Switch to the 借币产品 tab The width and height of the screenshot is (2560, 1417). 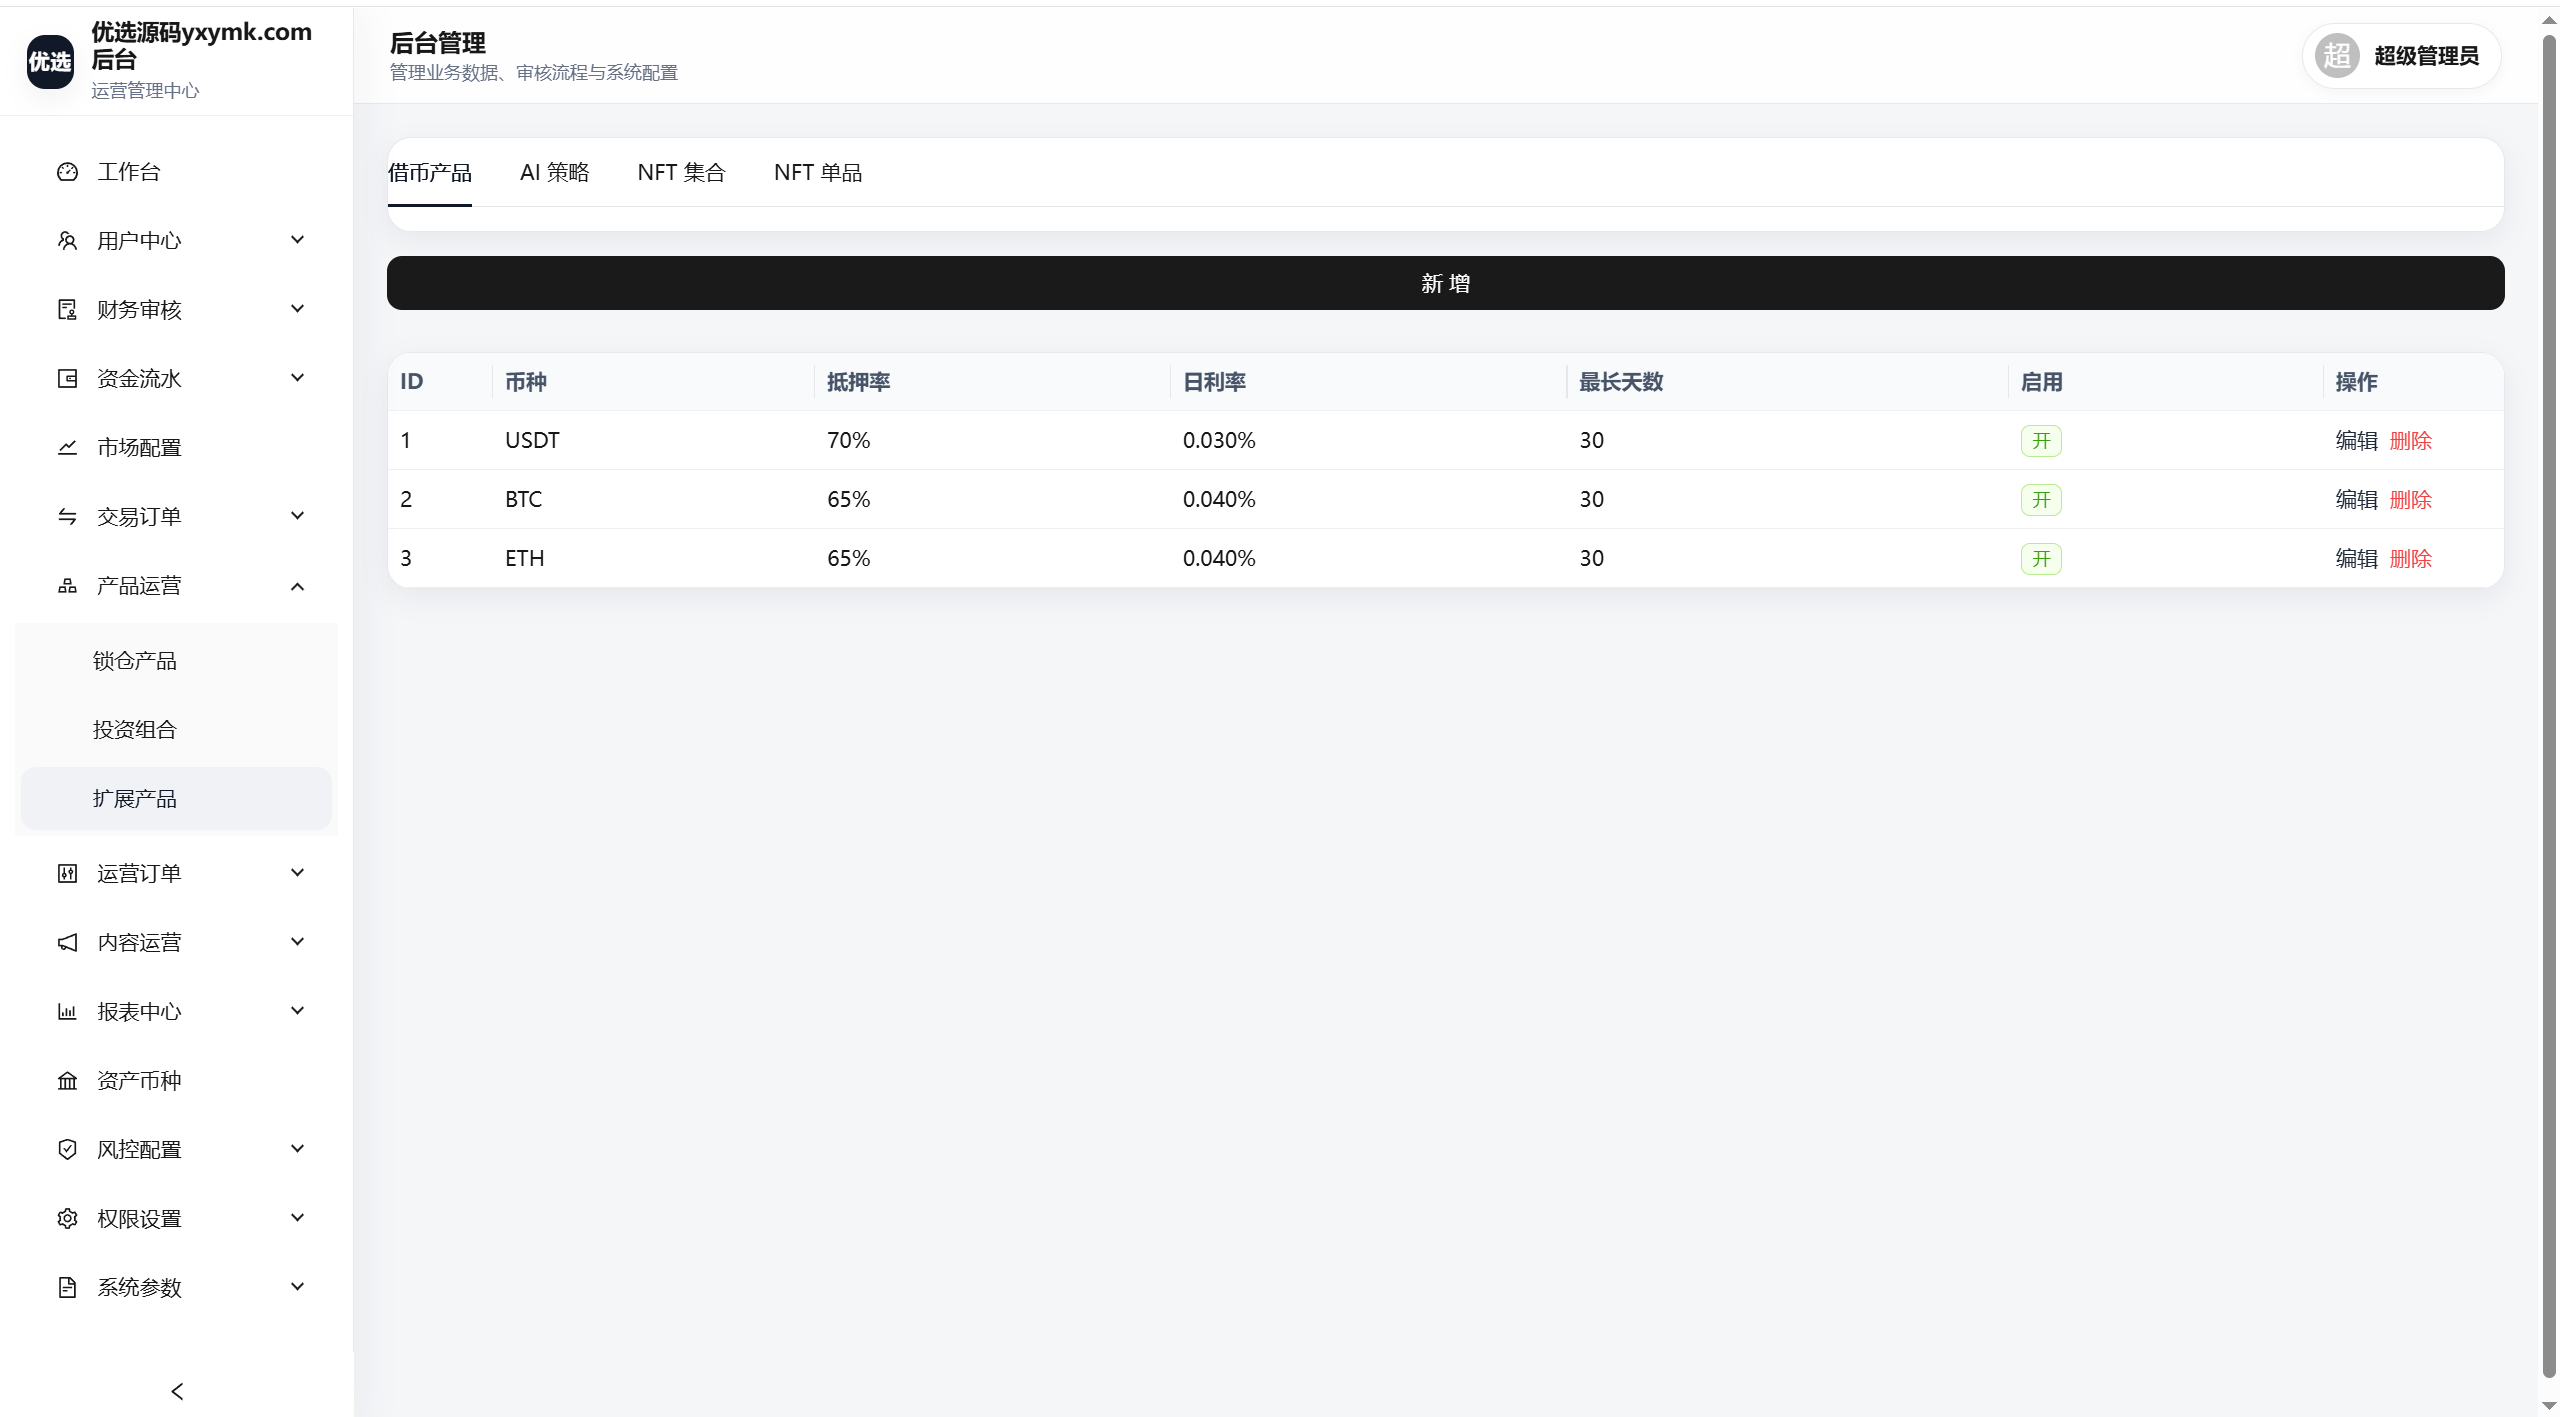(430, 173)
